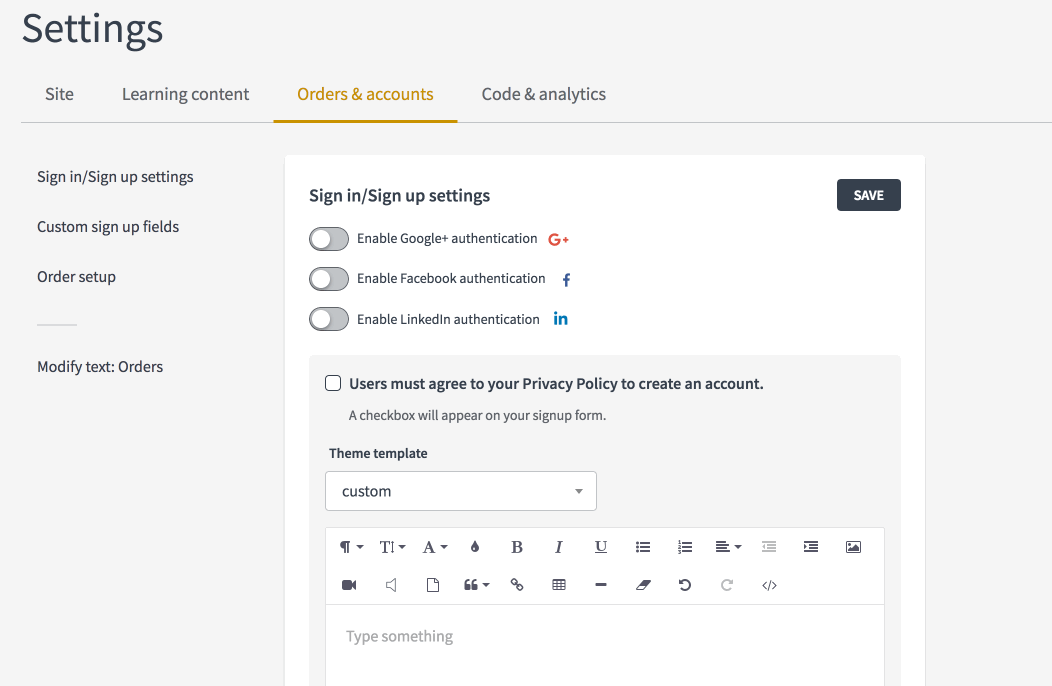Insert image into editor

click(853, 547)
